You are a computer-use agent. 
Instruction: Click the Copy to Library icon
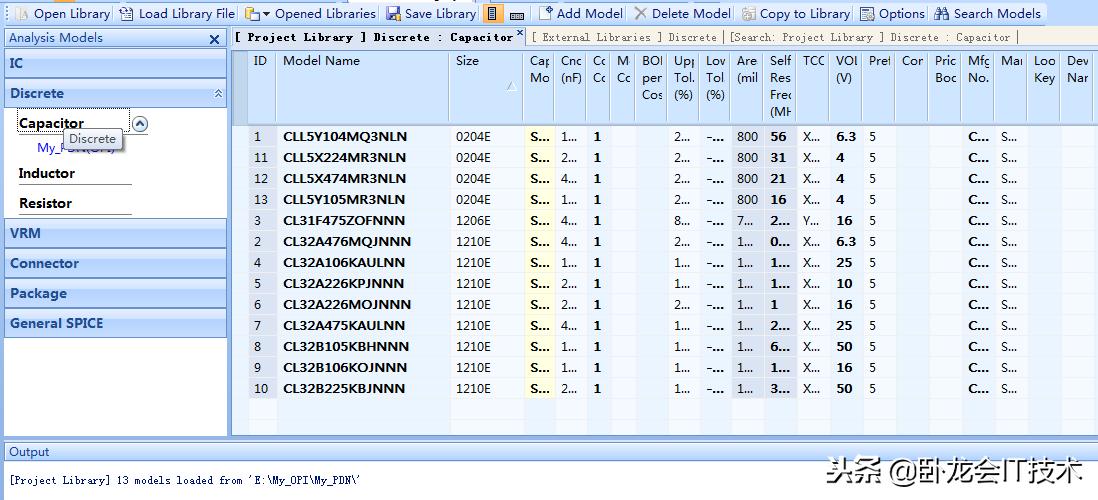[x=749, y=14]
